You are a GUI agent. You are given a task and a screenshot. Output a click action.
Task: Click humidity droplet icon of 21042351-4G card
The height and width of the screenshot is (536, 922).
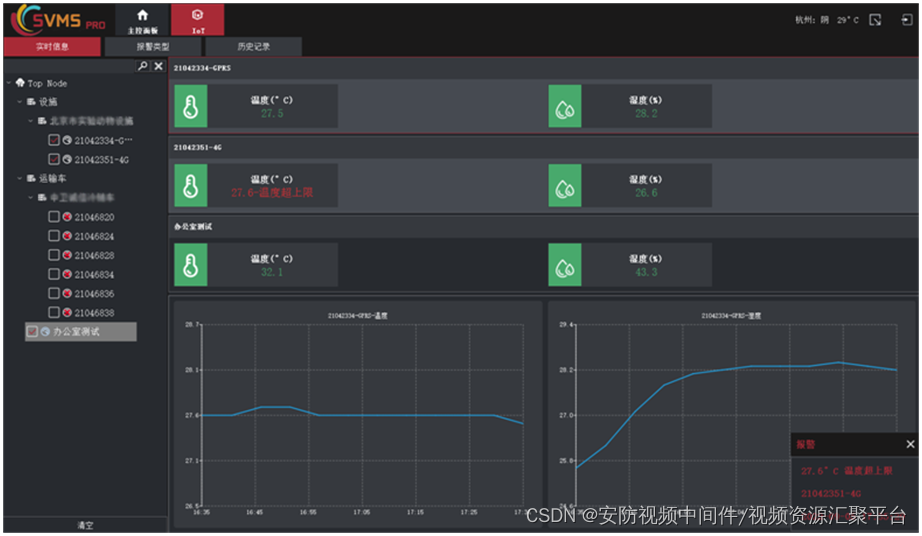(564, 186)
